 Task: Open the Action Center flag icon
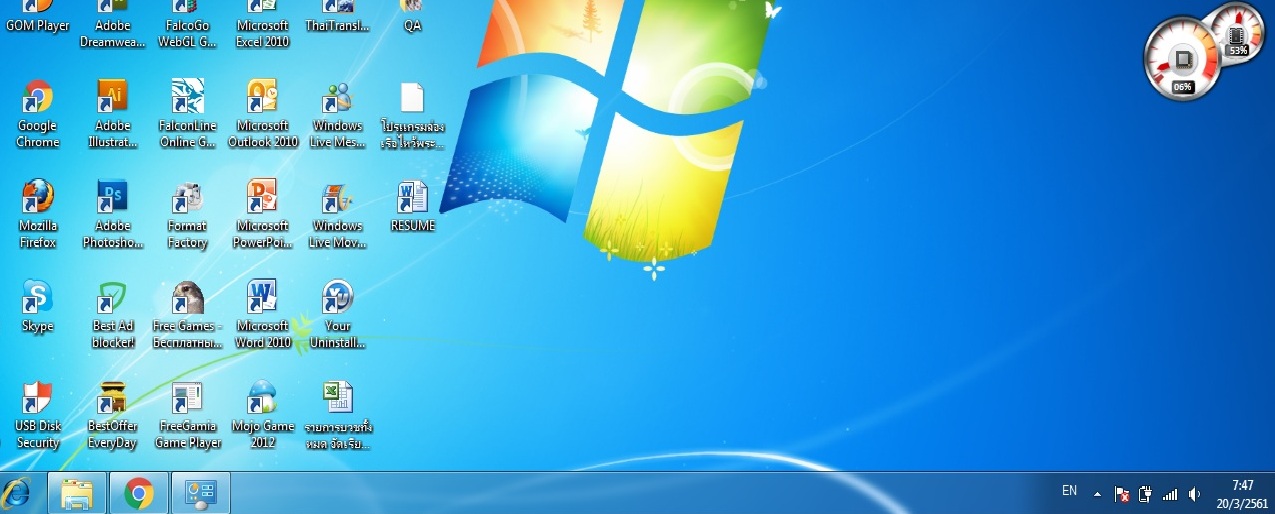click(1122, 494)
